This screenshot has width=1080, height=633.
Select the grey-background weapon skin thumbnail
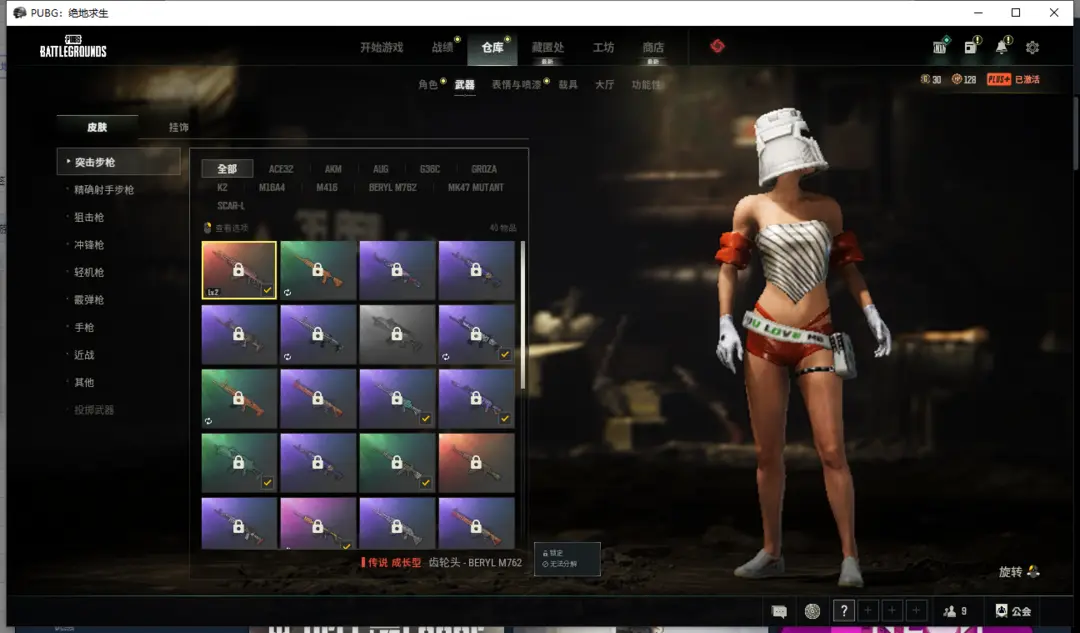(x=397, y=334)
